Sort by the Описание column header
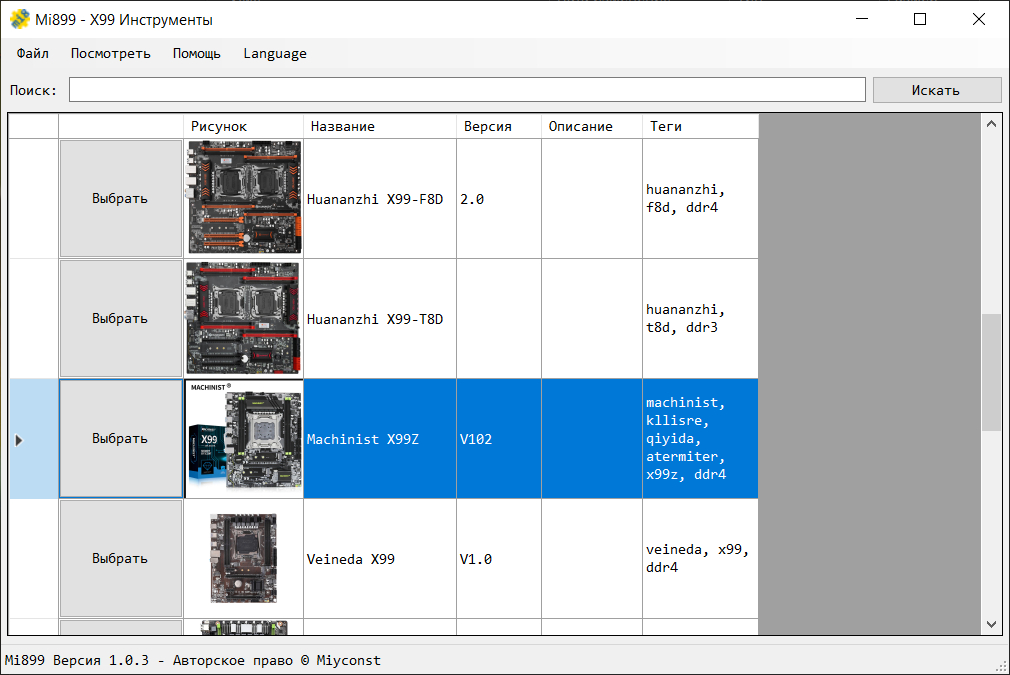Image resolution: width=1010 pixels, height=675 pixels. pyautogui.click(x=592, y=126)
